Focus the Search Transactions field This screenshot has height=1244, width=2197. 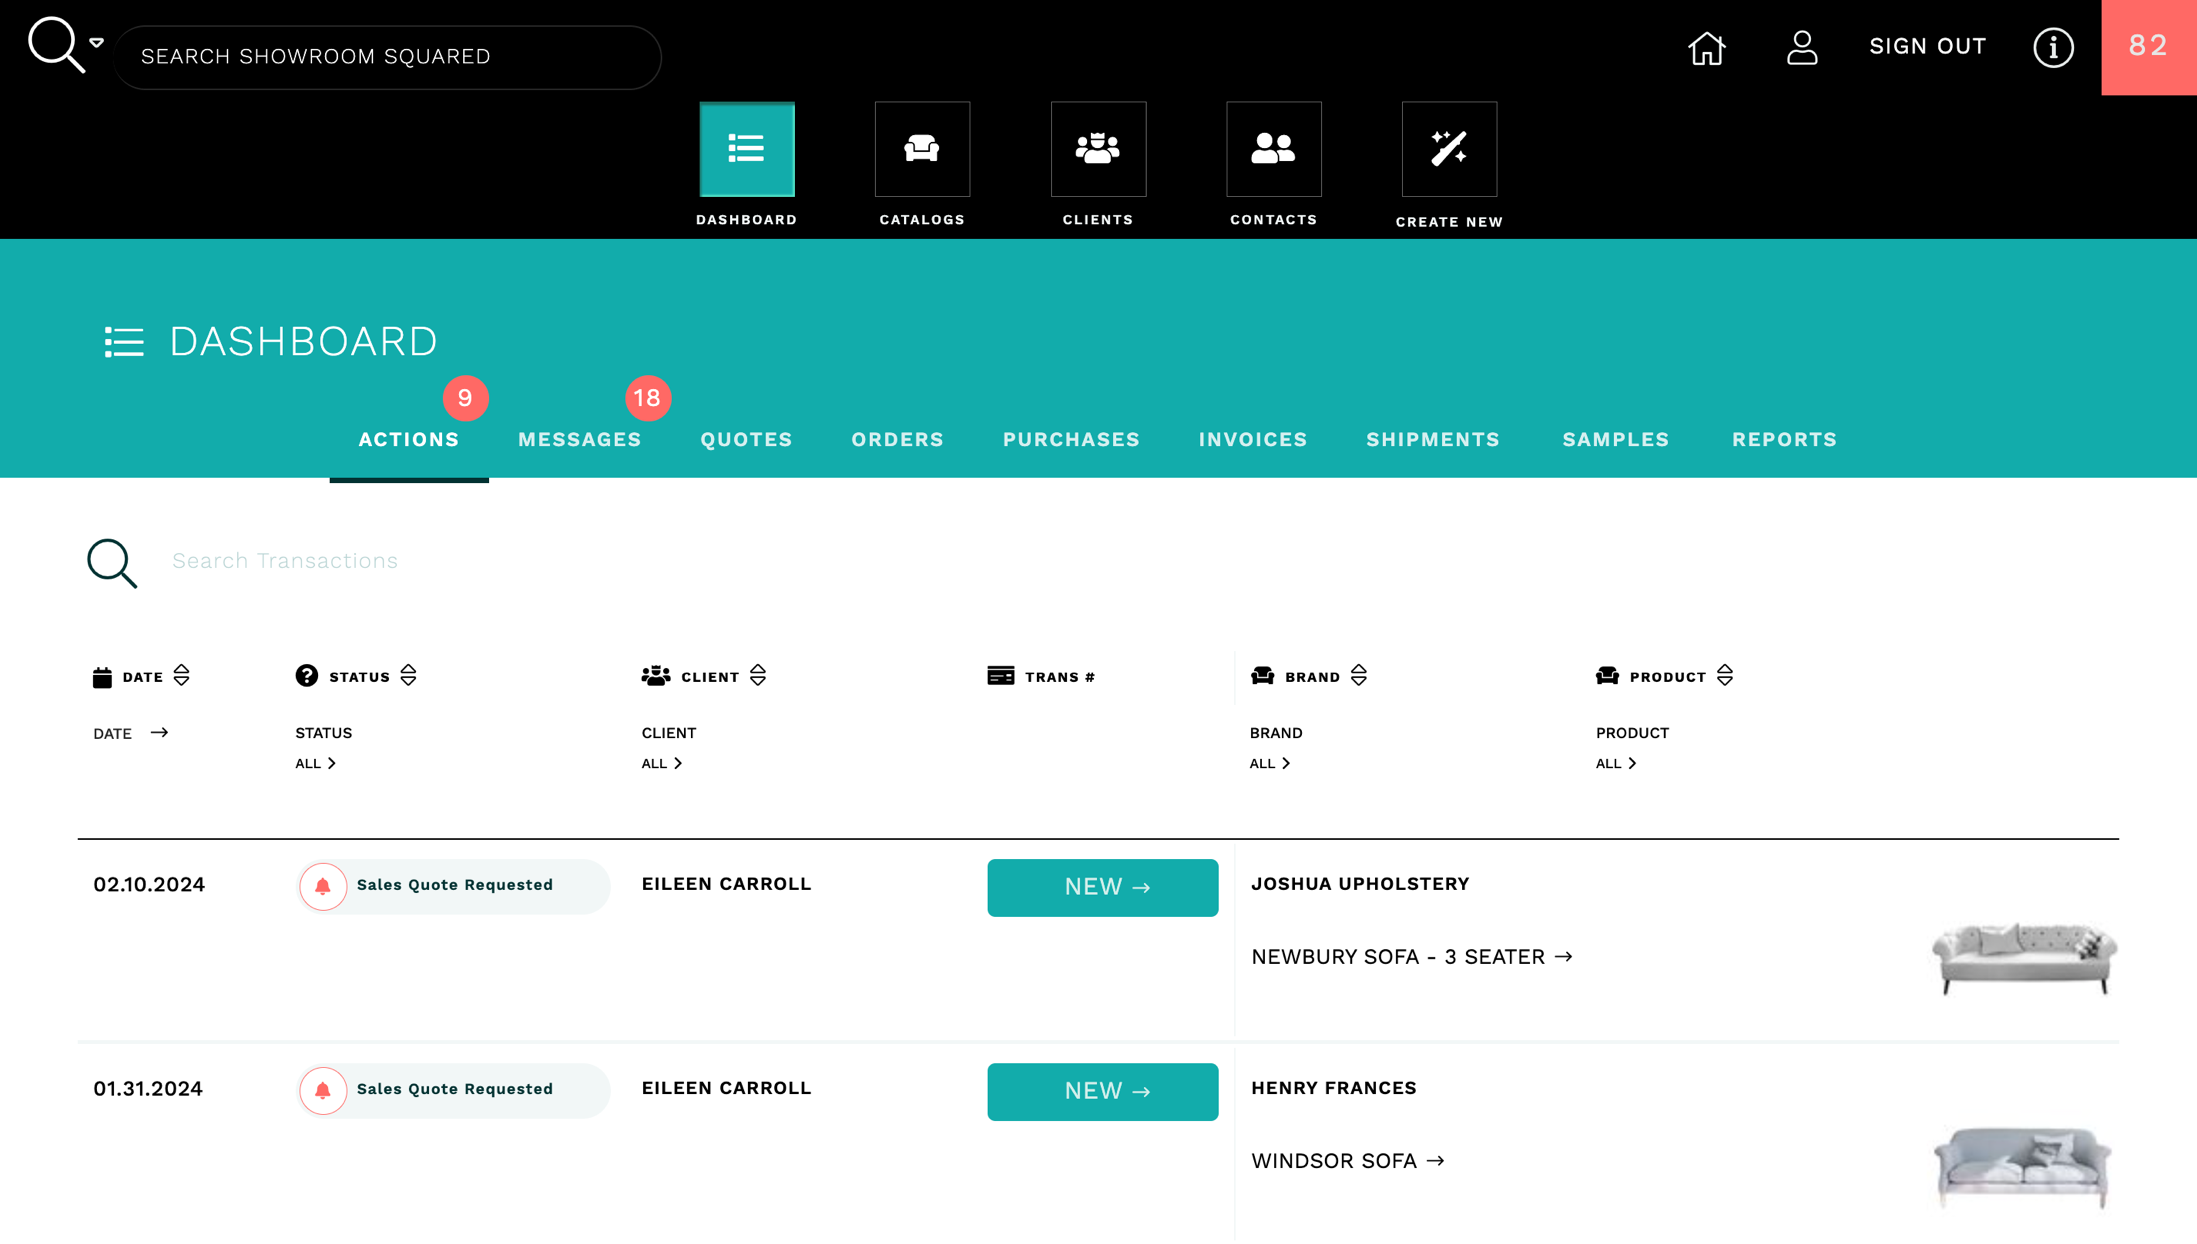click(x=285, y=561)
